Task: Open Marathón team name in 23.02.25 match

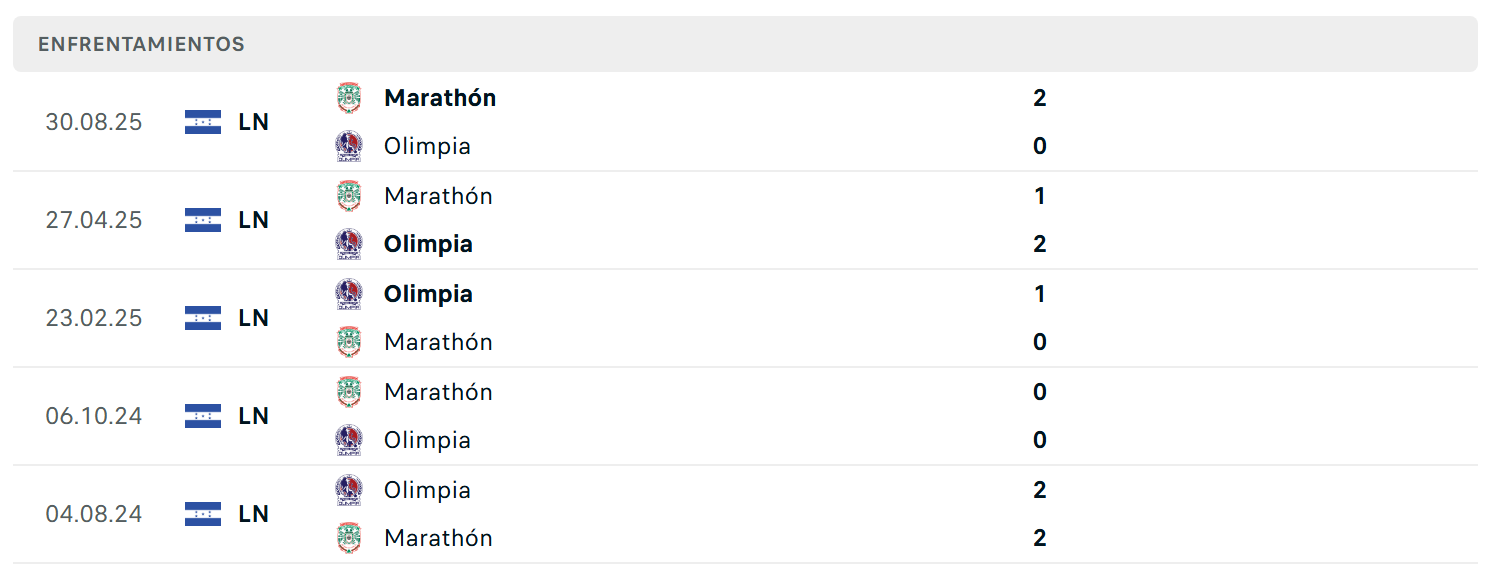Action: click(x=438, y=342)
